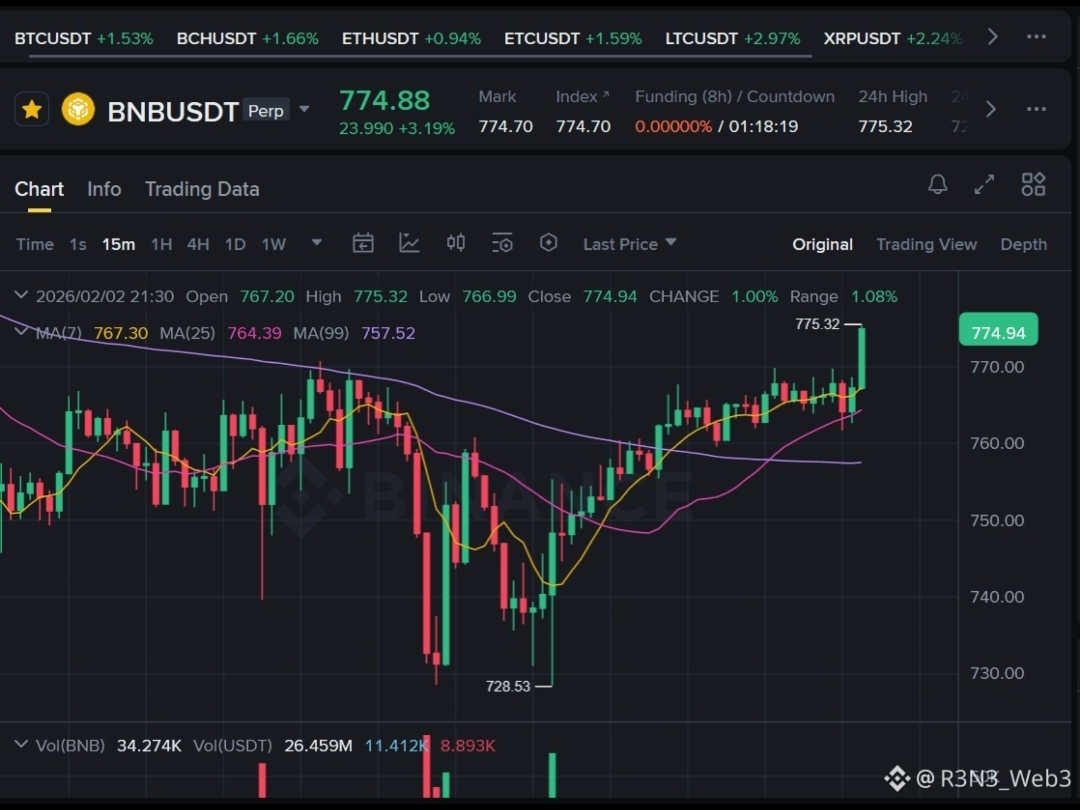The height and width of the screenshot is (810, 1080).
Task: Collapse the OHLC info row chevron
Action: (x=21, y=295)
